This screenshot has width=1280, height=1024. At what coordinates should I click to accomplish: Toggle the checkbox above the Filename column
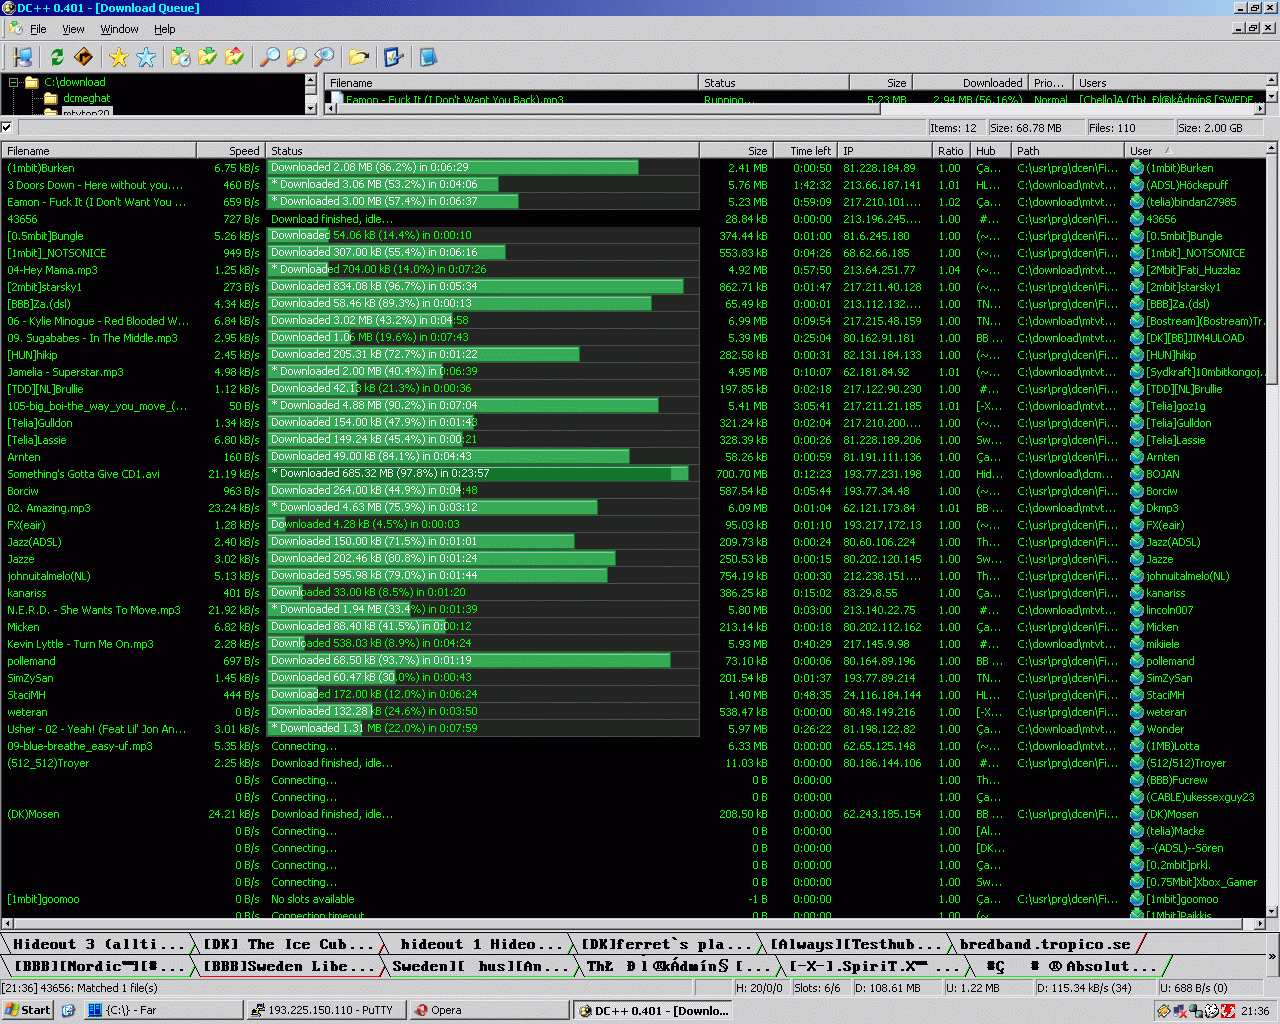pyautogui.click(x=7, y=127)
